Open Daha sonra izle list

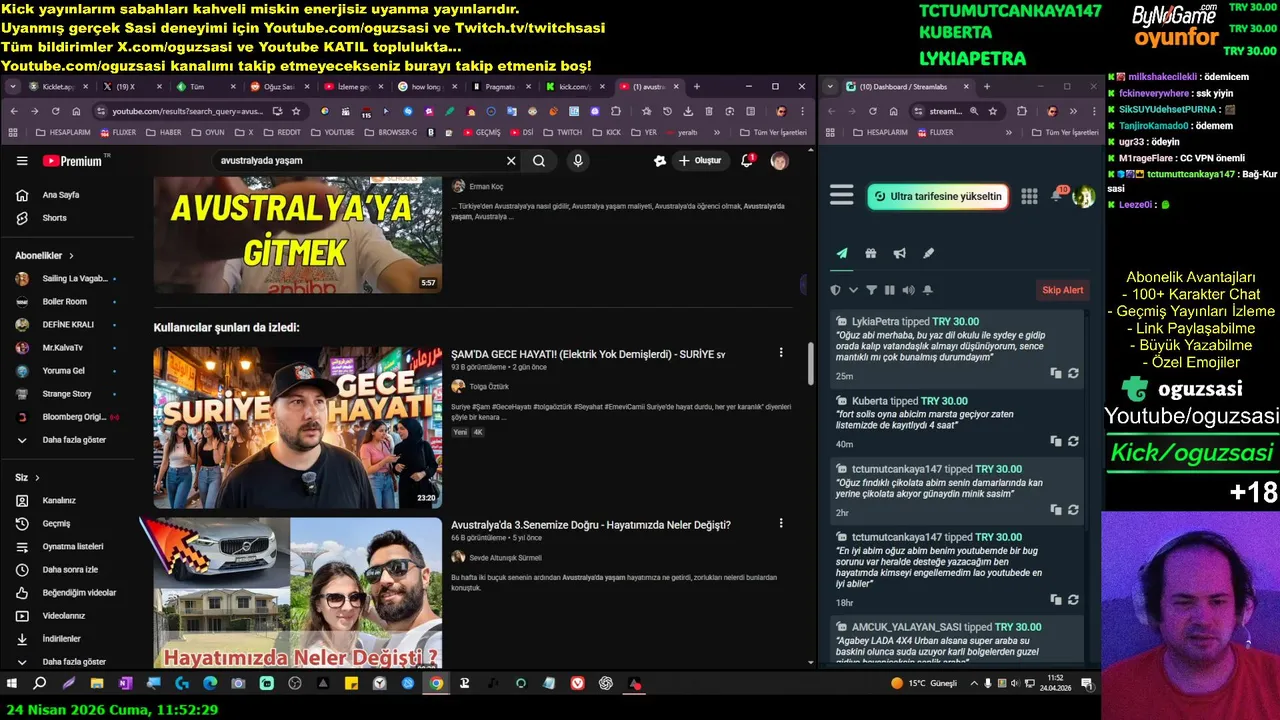coord(70,570)
